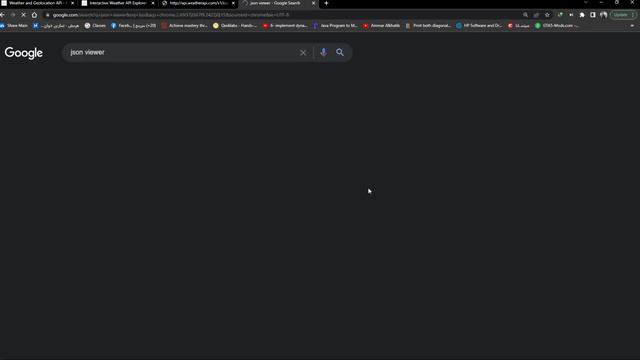
Task: Bookmark this page with the star icon
Action: [x=547, y=15]
